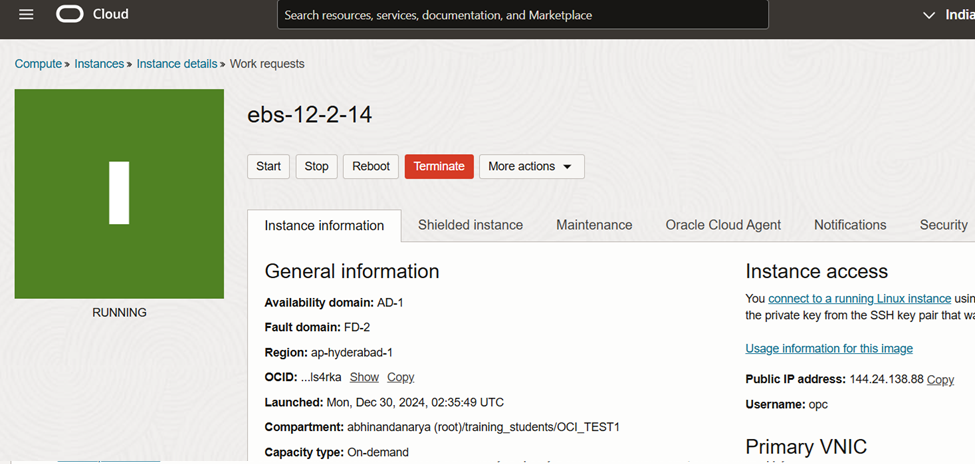Open Instance details breadcrumb link
Screen dimensions: 975x464
tap(176, 64)
